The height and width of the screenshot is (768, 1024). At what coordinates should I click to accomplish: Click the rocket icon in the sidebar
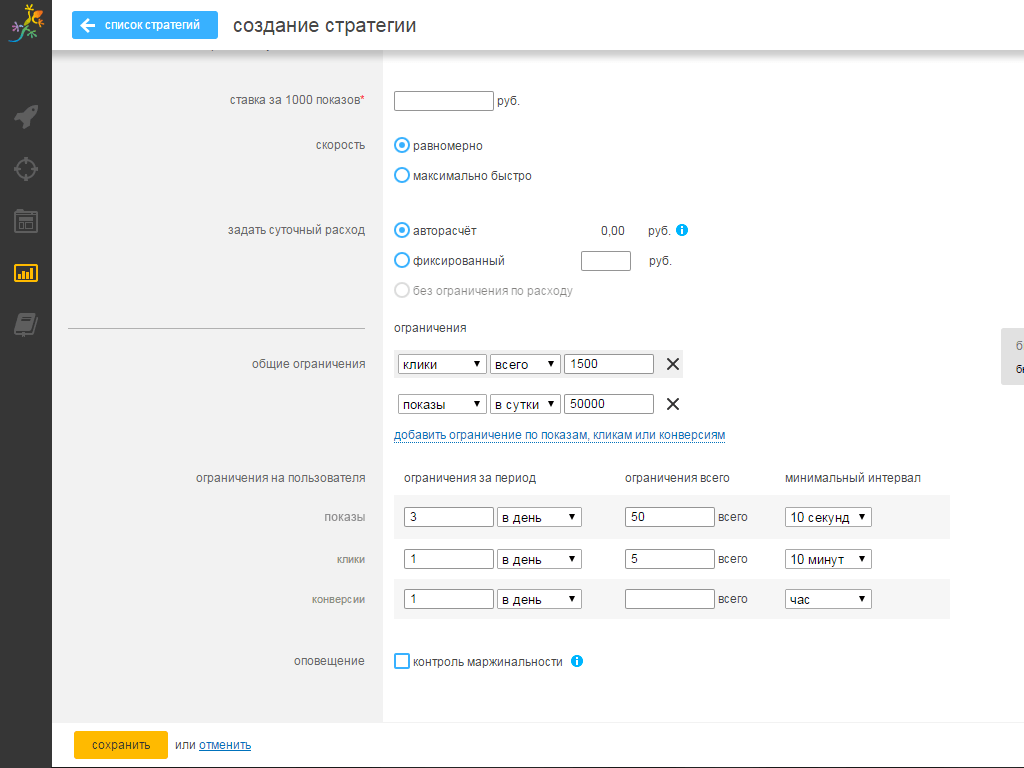tap(26, 117)
